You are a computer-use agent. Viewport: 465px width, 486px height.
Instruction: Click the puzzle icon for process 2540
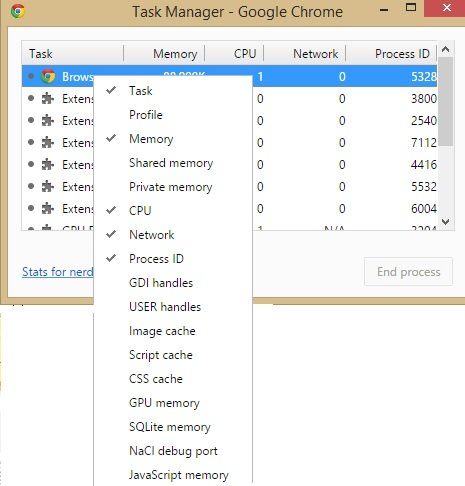pos(48,120)
